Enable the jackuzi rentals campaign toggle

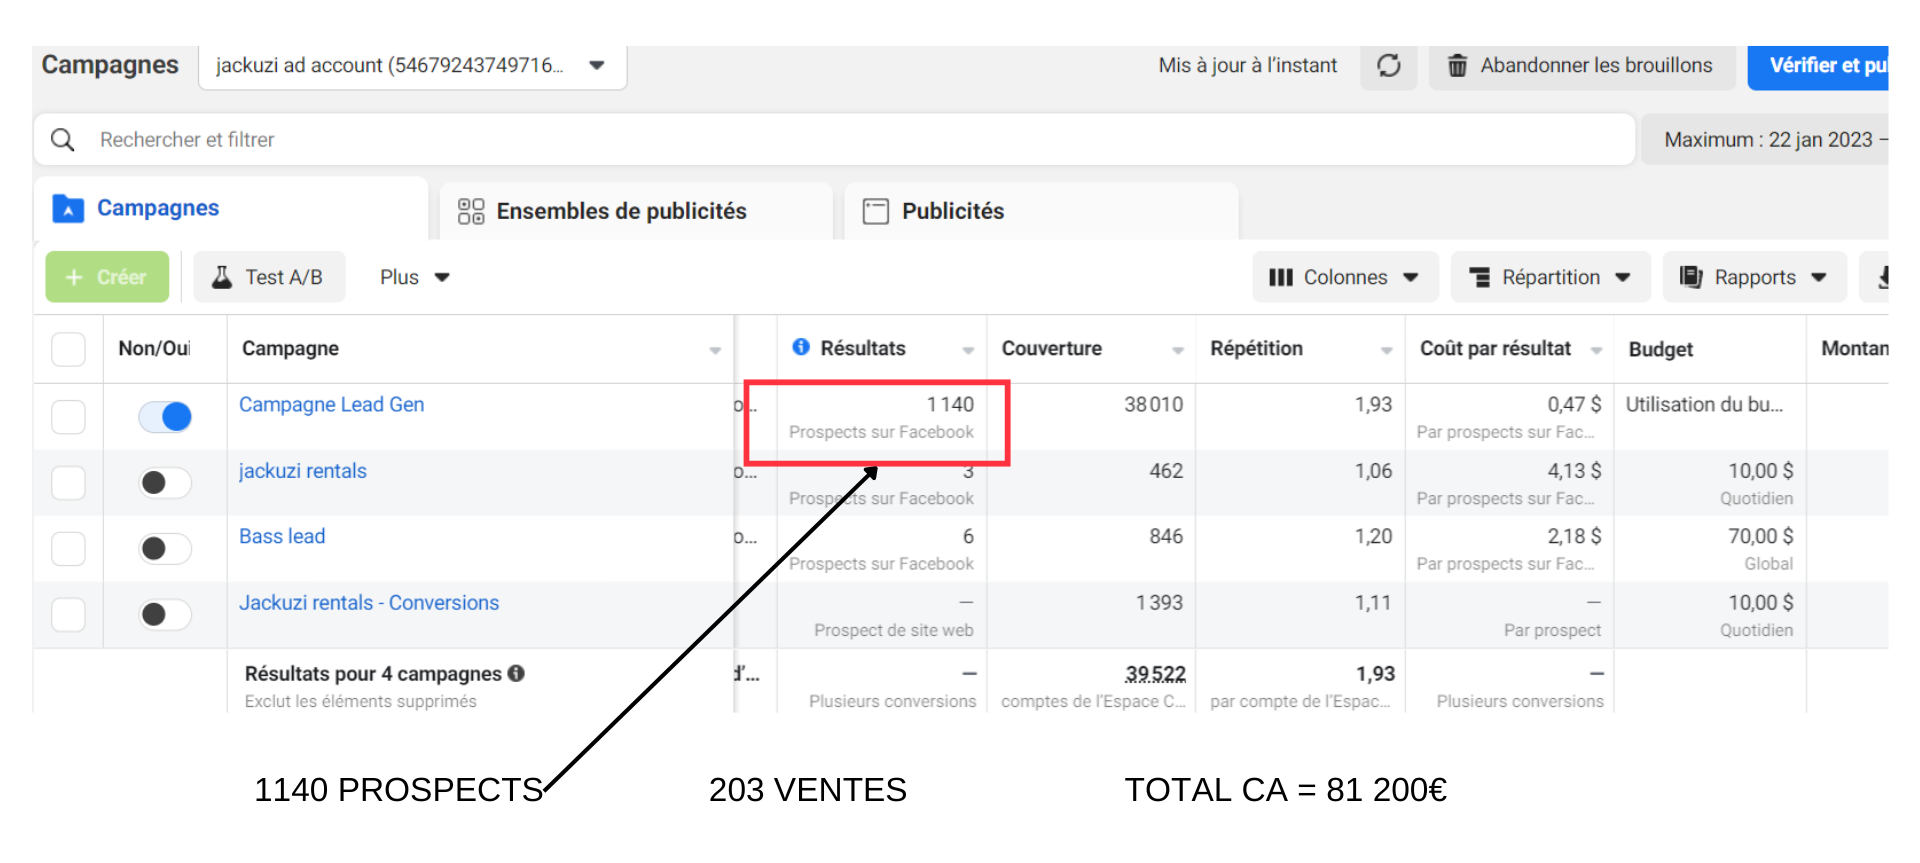[165, 483]
